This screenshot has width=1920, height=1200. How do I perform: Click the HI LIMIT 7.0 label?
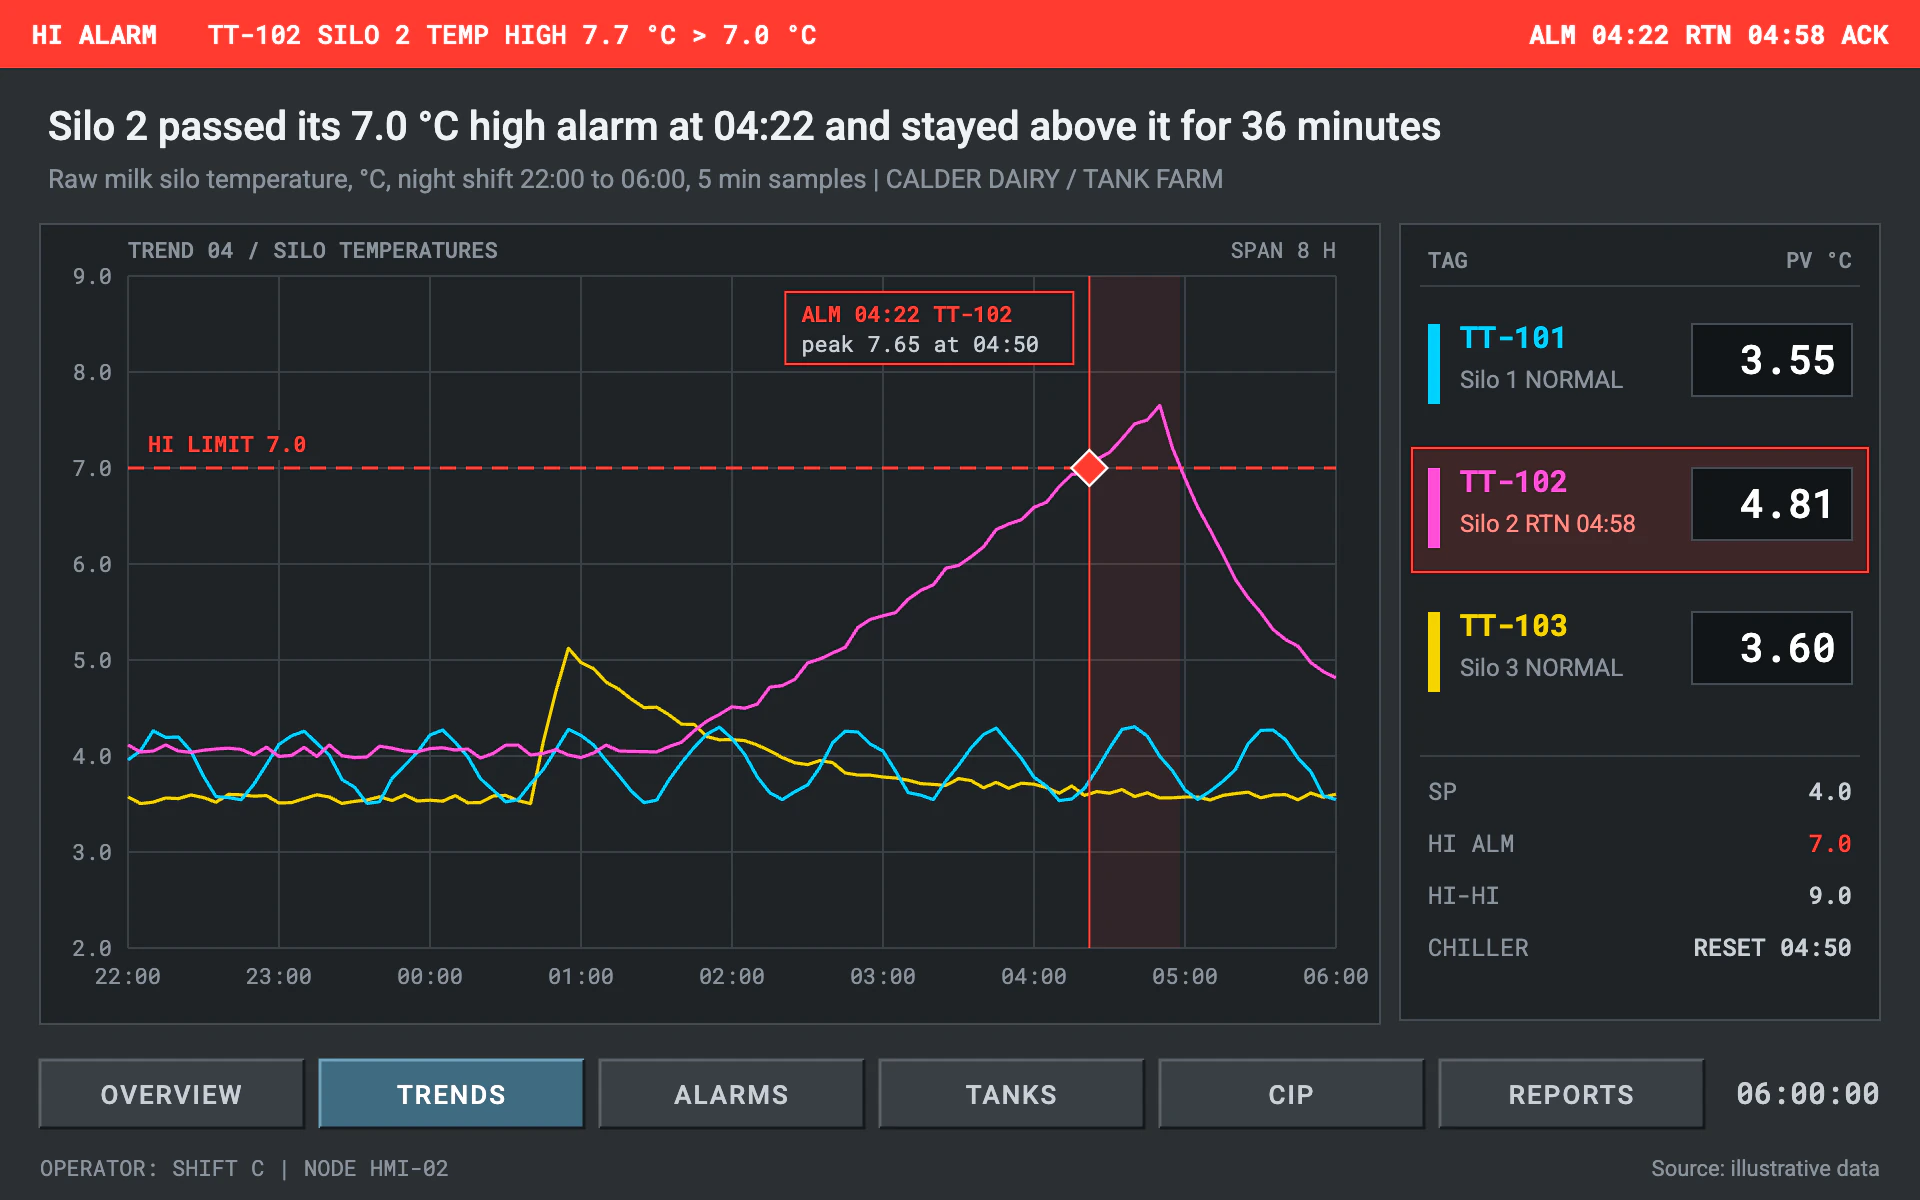(227, 444)
